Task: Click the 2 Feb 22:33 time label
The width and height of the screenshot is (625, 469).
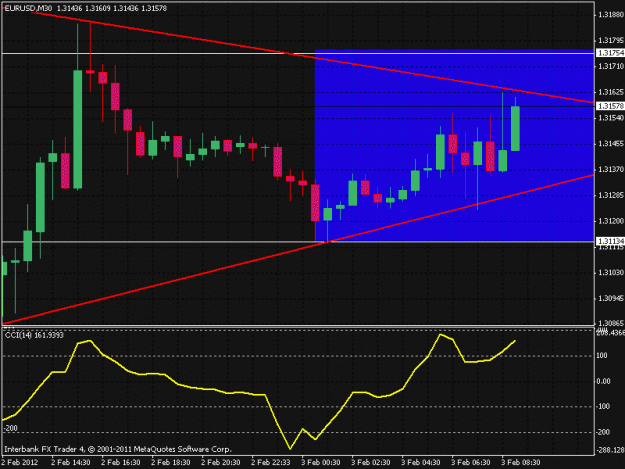Action: [271, 462]
